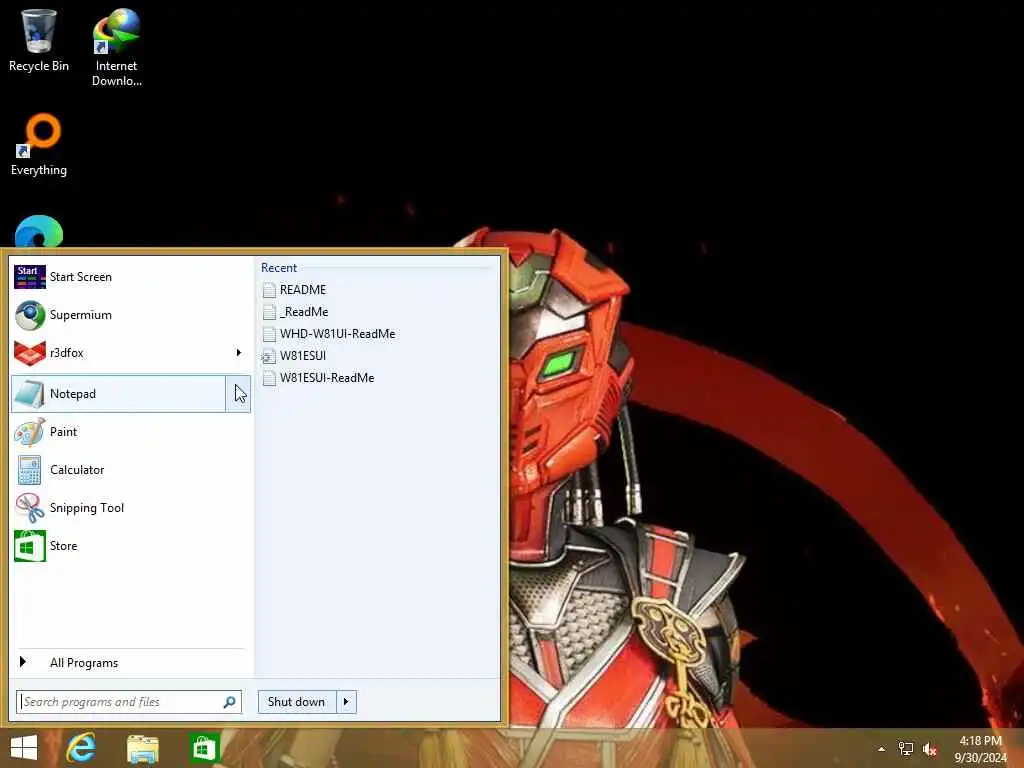Viewport: 1024px width, 768px height.
Task: Click the network icon in the system tray
Action: [906, 749]
